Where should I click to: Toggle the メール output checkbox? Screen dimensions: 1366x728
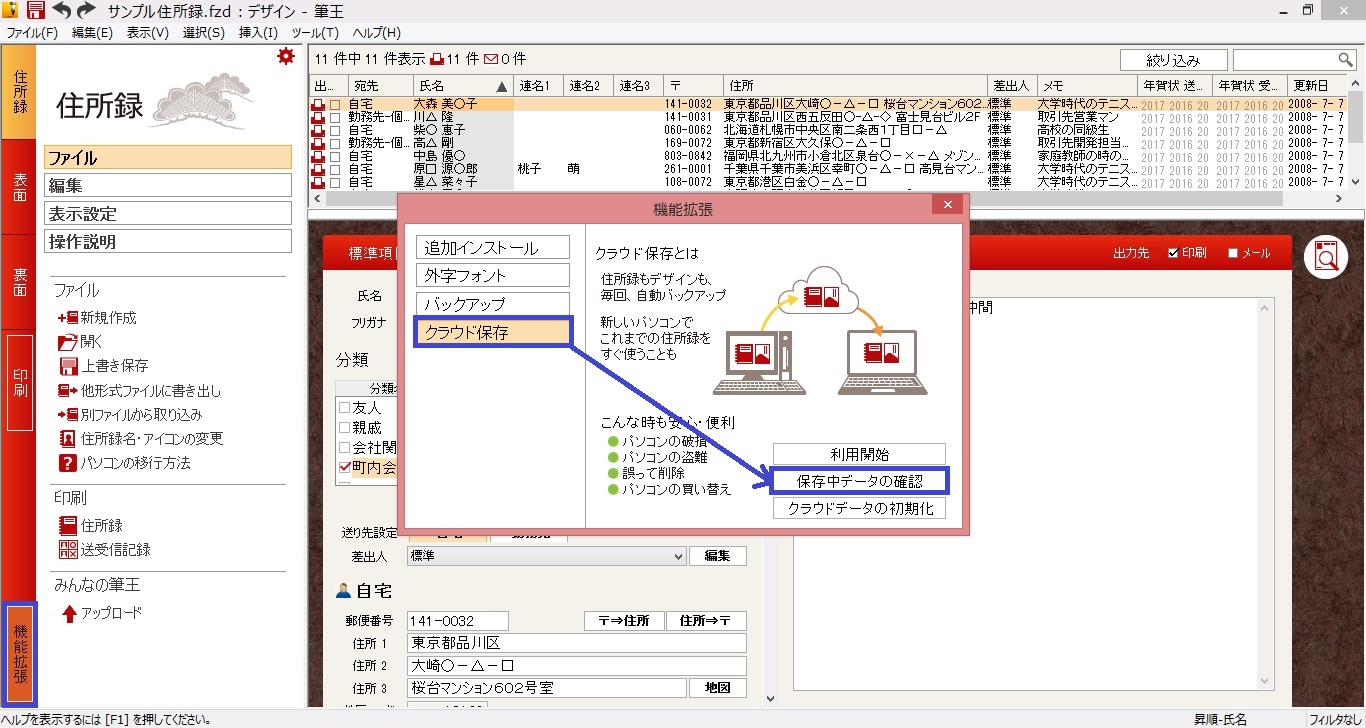pos(1233,253)
